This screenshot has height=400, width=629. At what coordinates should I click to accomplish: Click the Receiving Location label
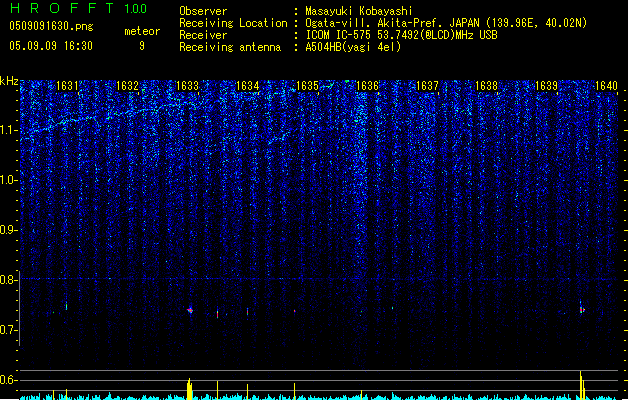tap(233, 23)
